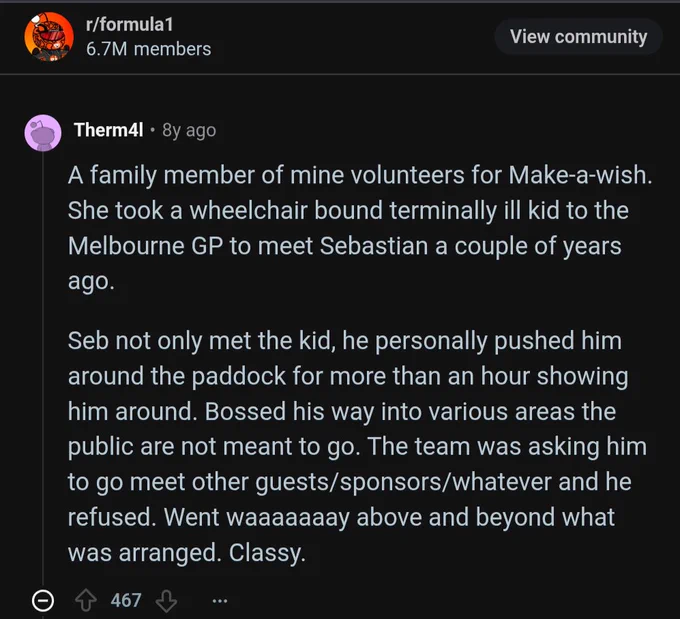Viewport: 680px width, 619px height.
Task: Click the 6.7M members count text
Action: point(148,49)
